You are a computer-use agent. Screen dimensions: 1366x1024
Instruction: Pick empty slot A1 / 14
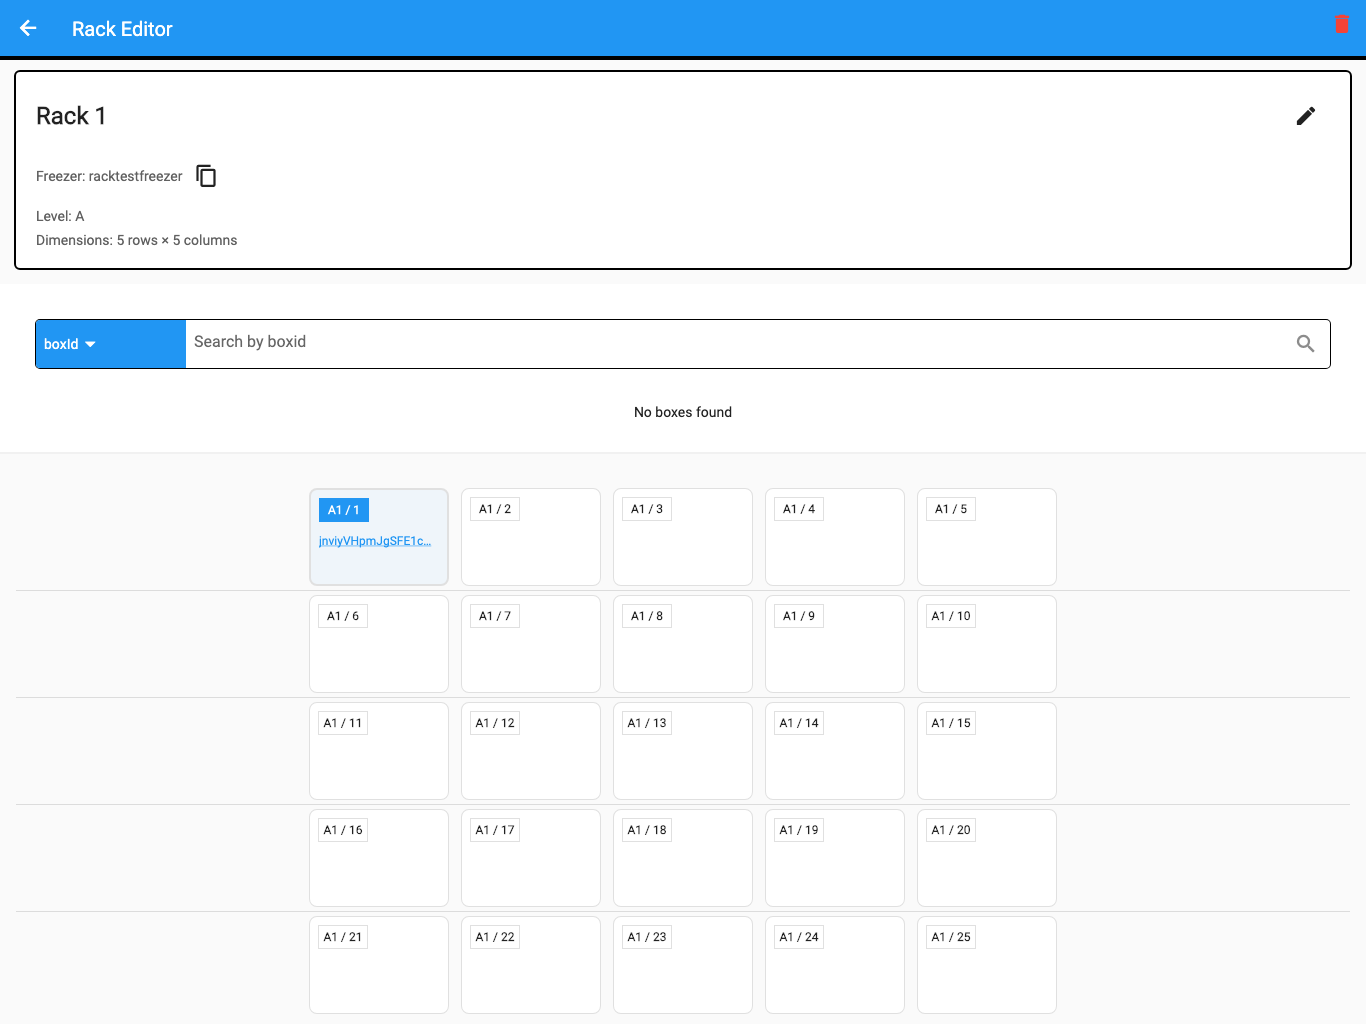835,751
